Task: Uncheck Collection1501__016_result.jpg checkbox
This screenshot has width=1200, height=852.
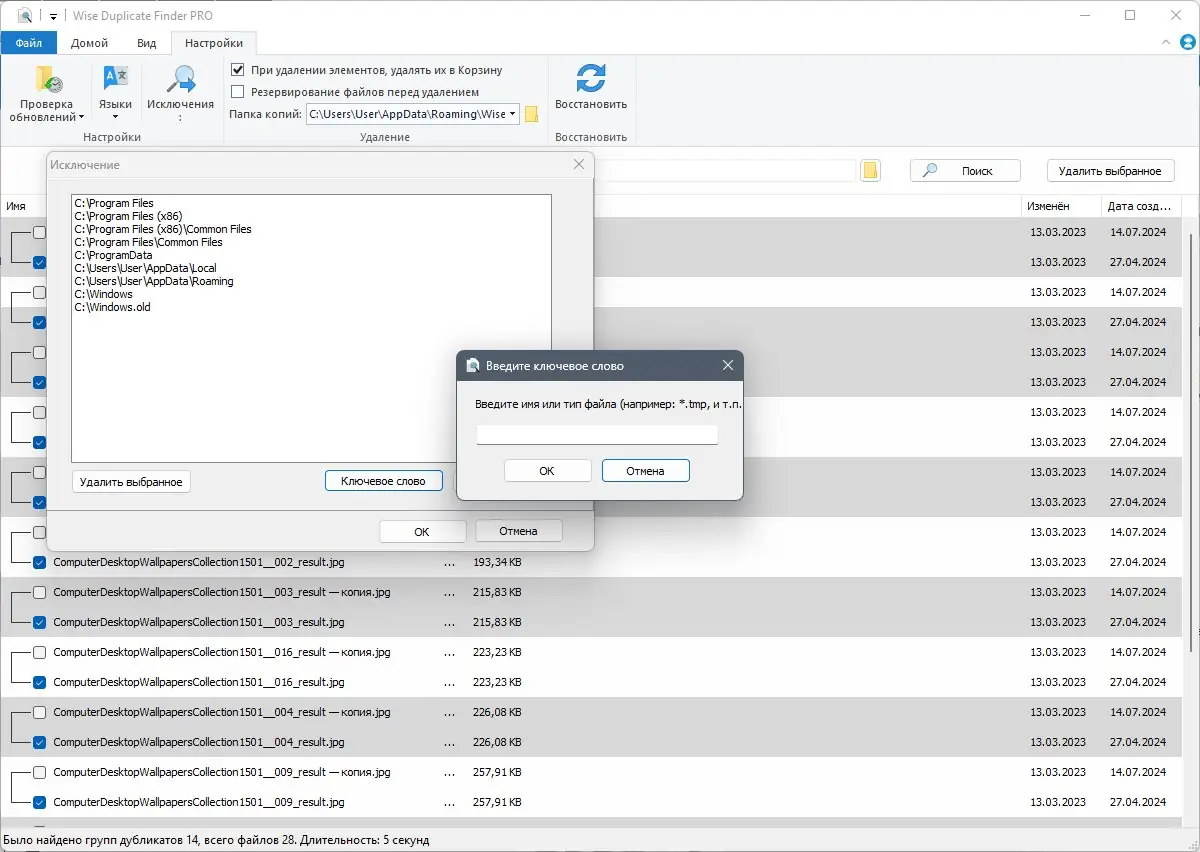Action: (x=39, y=682)
